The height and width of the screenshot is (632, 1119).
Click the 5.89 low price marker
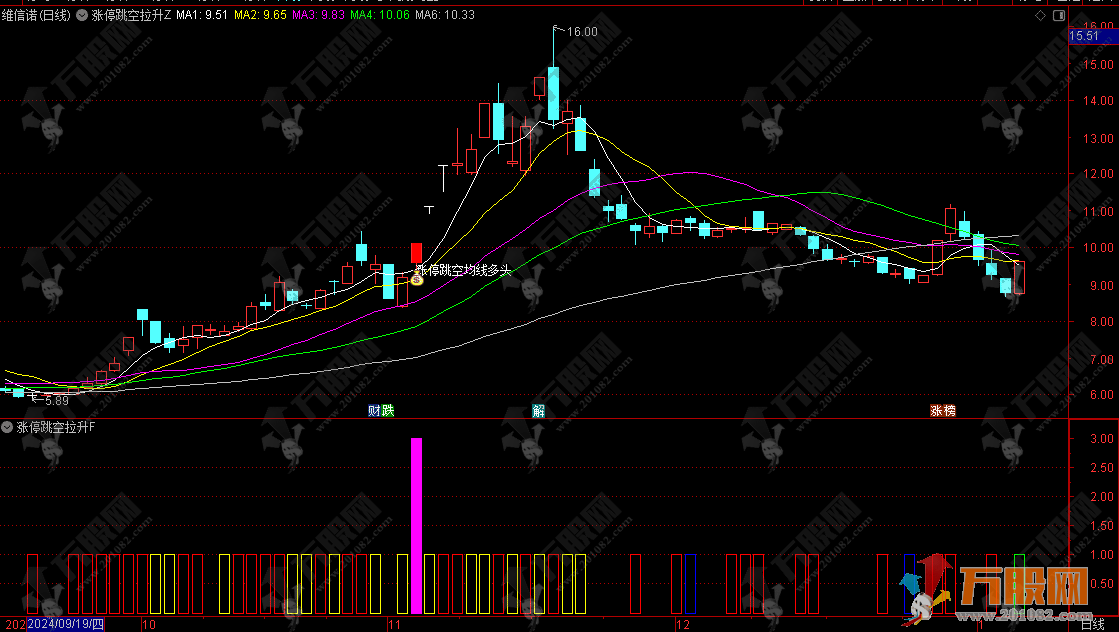(56, 401)
